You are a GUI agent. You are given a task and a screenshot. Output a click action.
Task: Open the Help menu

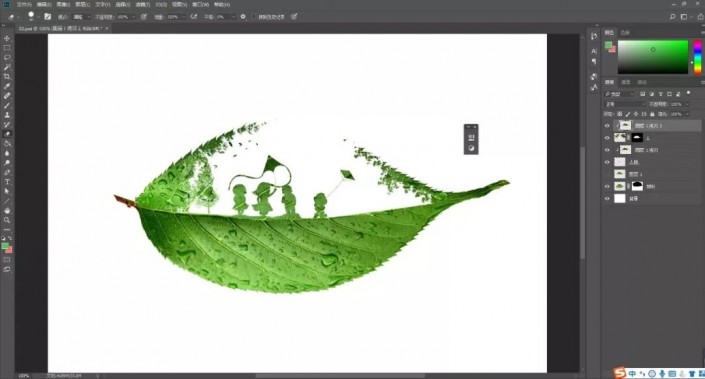pyautogui.click(x=222, y=4)
